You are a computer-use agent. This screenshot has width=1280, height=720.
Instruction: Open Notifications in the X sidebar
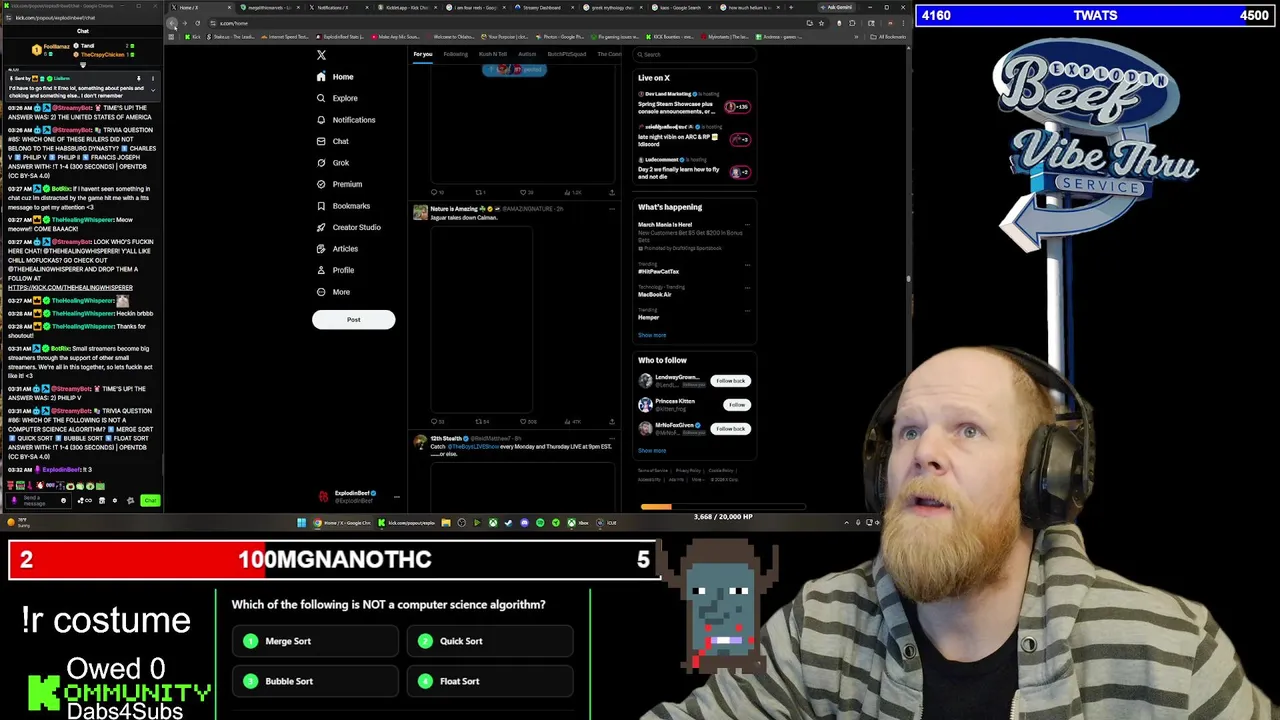pyautogui.click(x=346, y=120)
